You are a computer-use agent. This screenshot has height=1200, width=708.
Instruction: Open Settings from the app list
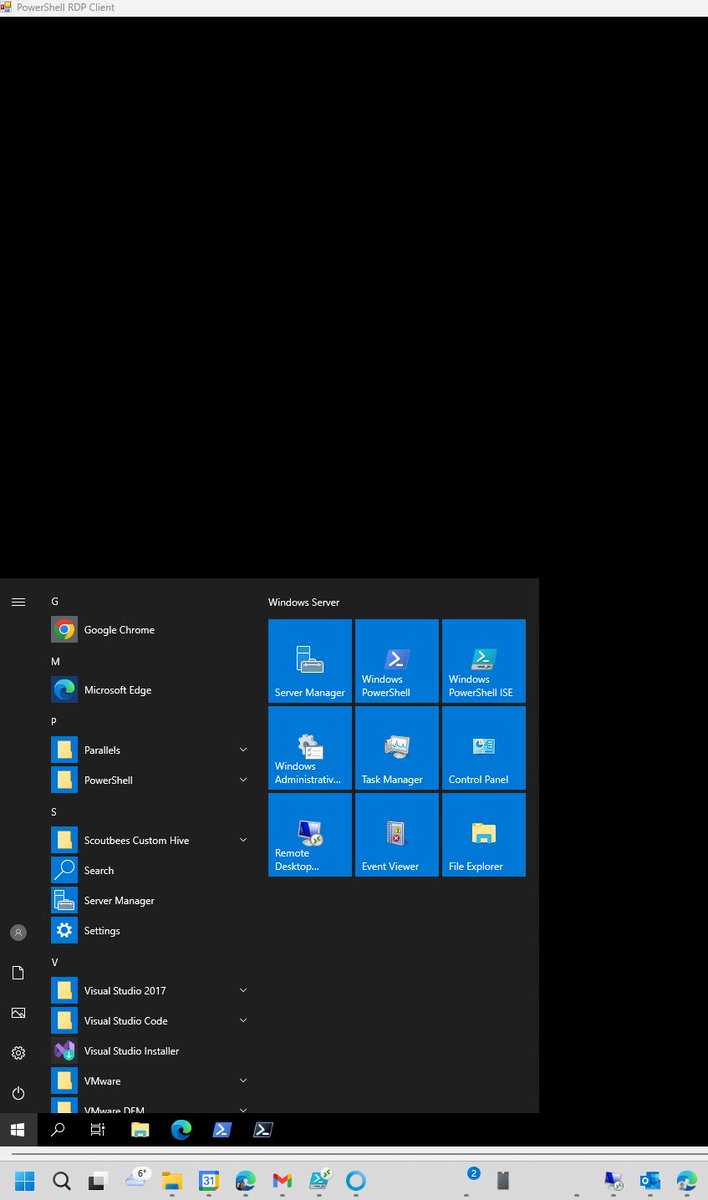point(150,930)
